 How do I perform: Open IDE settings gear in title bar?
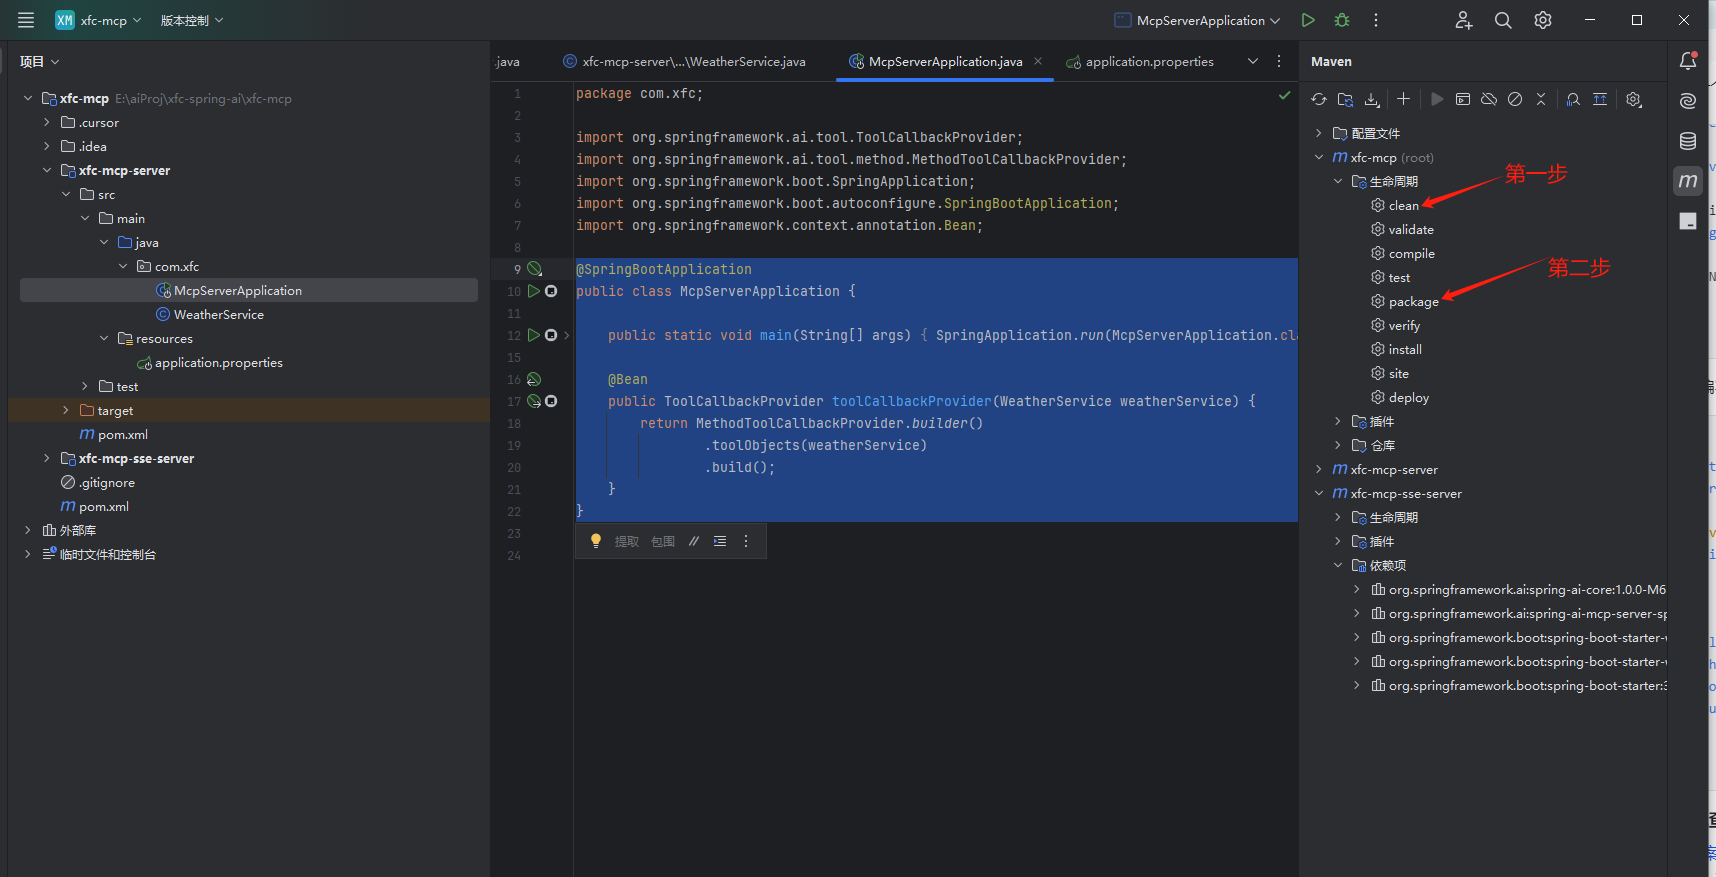[x=1543, y=20]
